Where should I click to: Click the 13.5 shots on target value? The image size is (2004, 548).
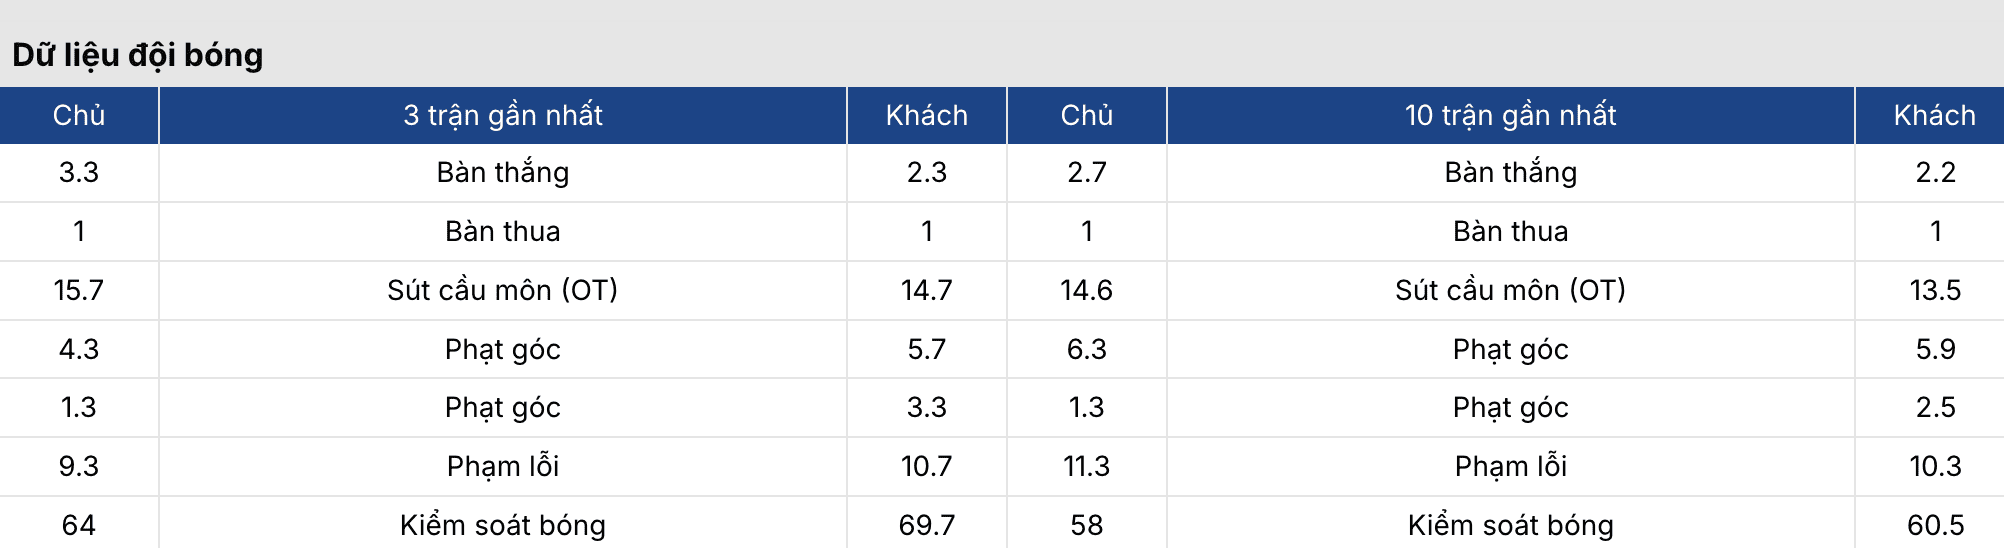point(1935,290)
